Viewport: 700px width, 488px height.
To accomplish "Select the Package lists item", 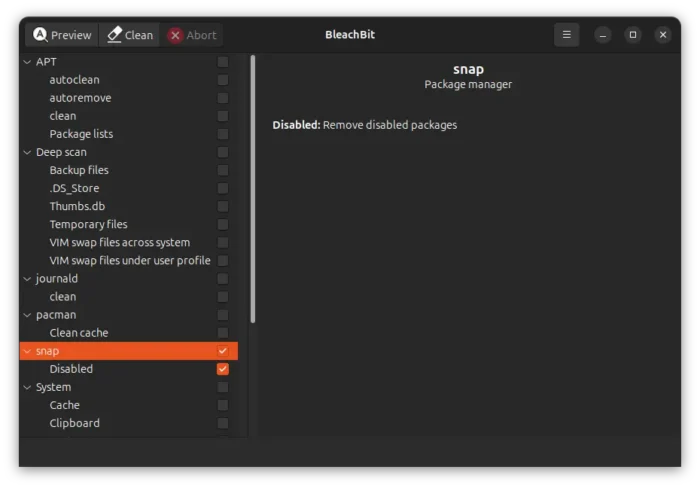I will pos(81,134).
